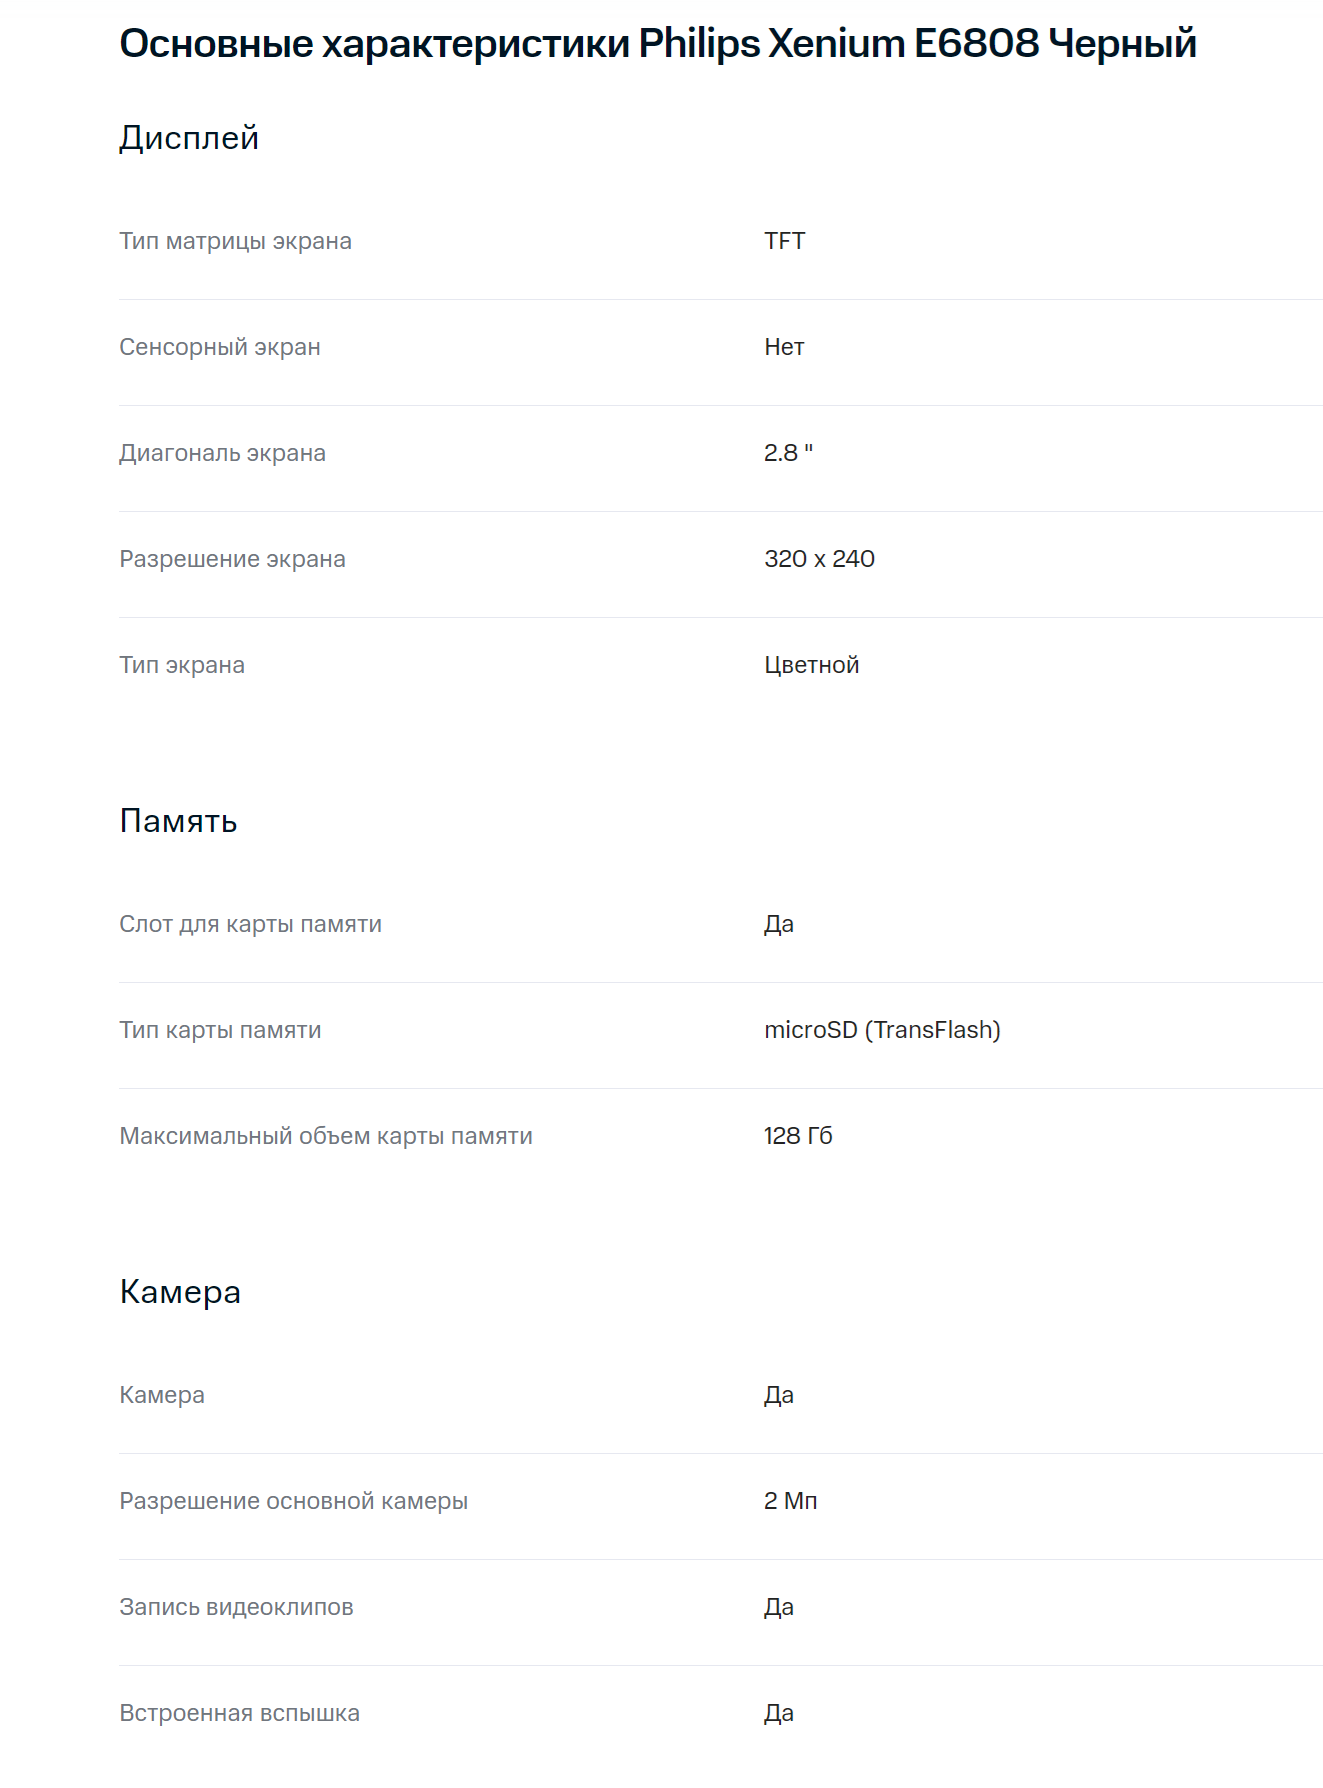This screenshot has width=1323, height=1788.
Task: Select the Максимальный объем карты памяти label
Action: [x=325, y=1136]
